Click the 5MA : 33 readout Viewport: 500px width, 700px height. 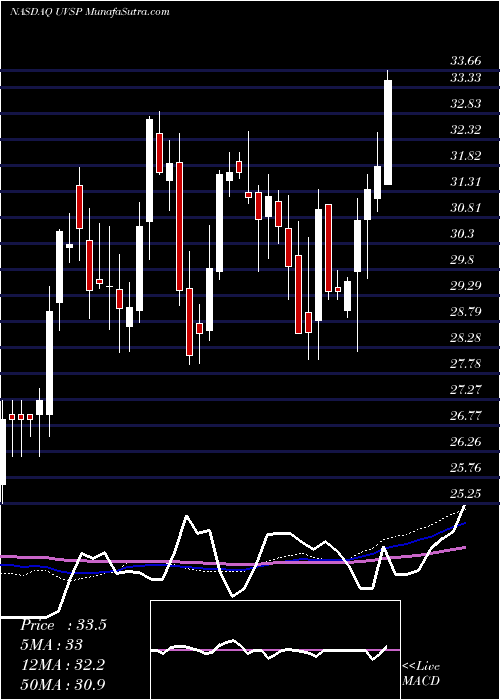51,645
